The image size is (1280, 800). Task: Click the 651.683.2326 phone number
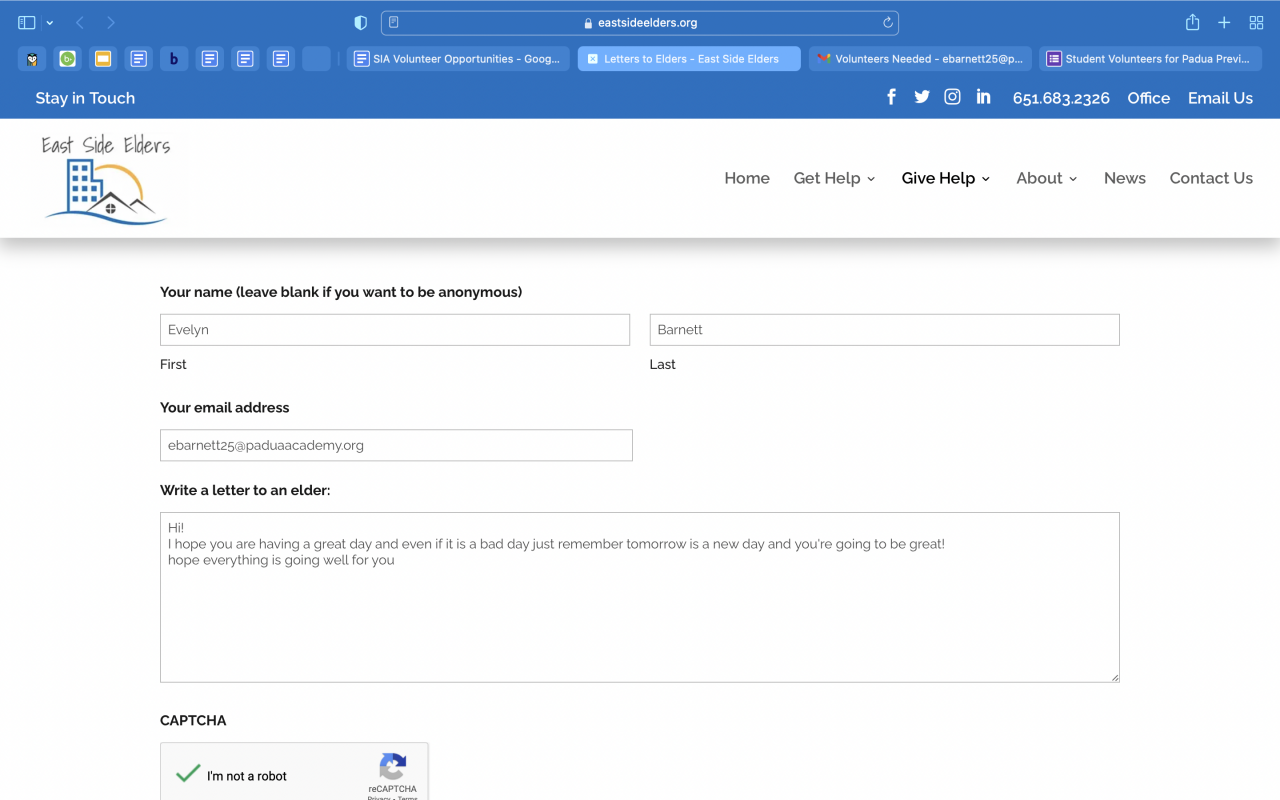tap(1061, 98)
